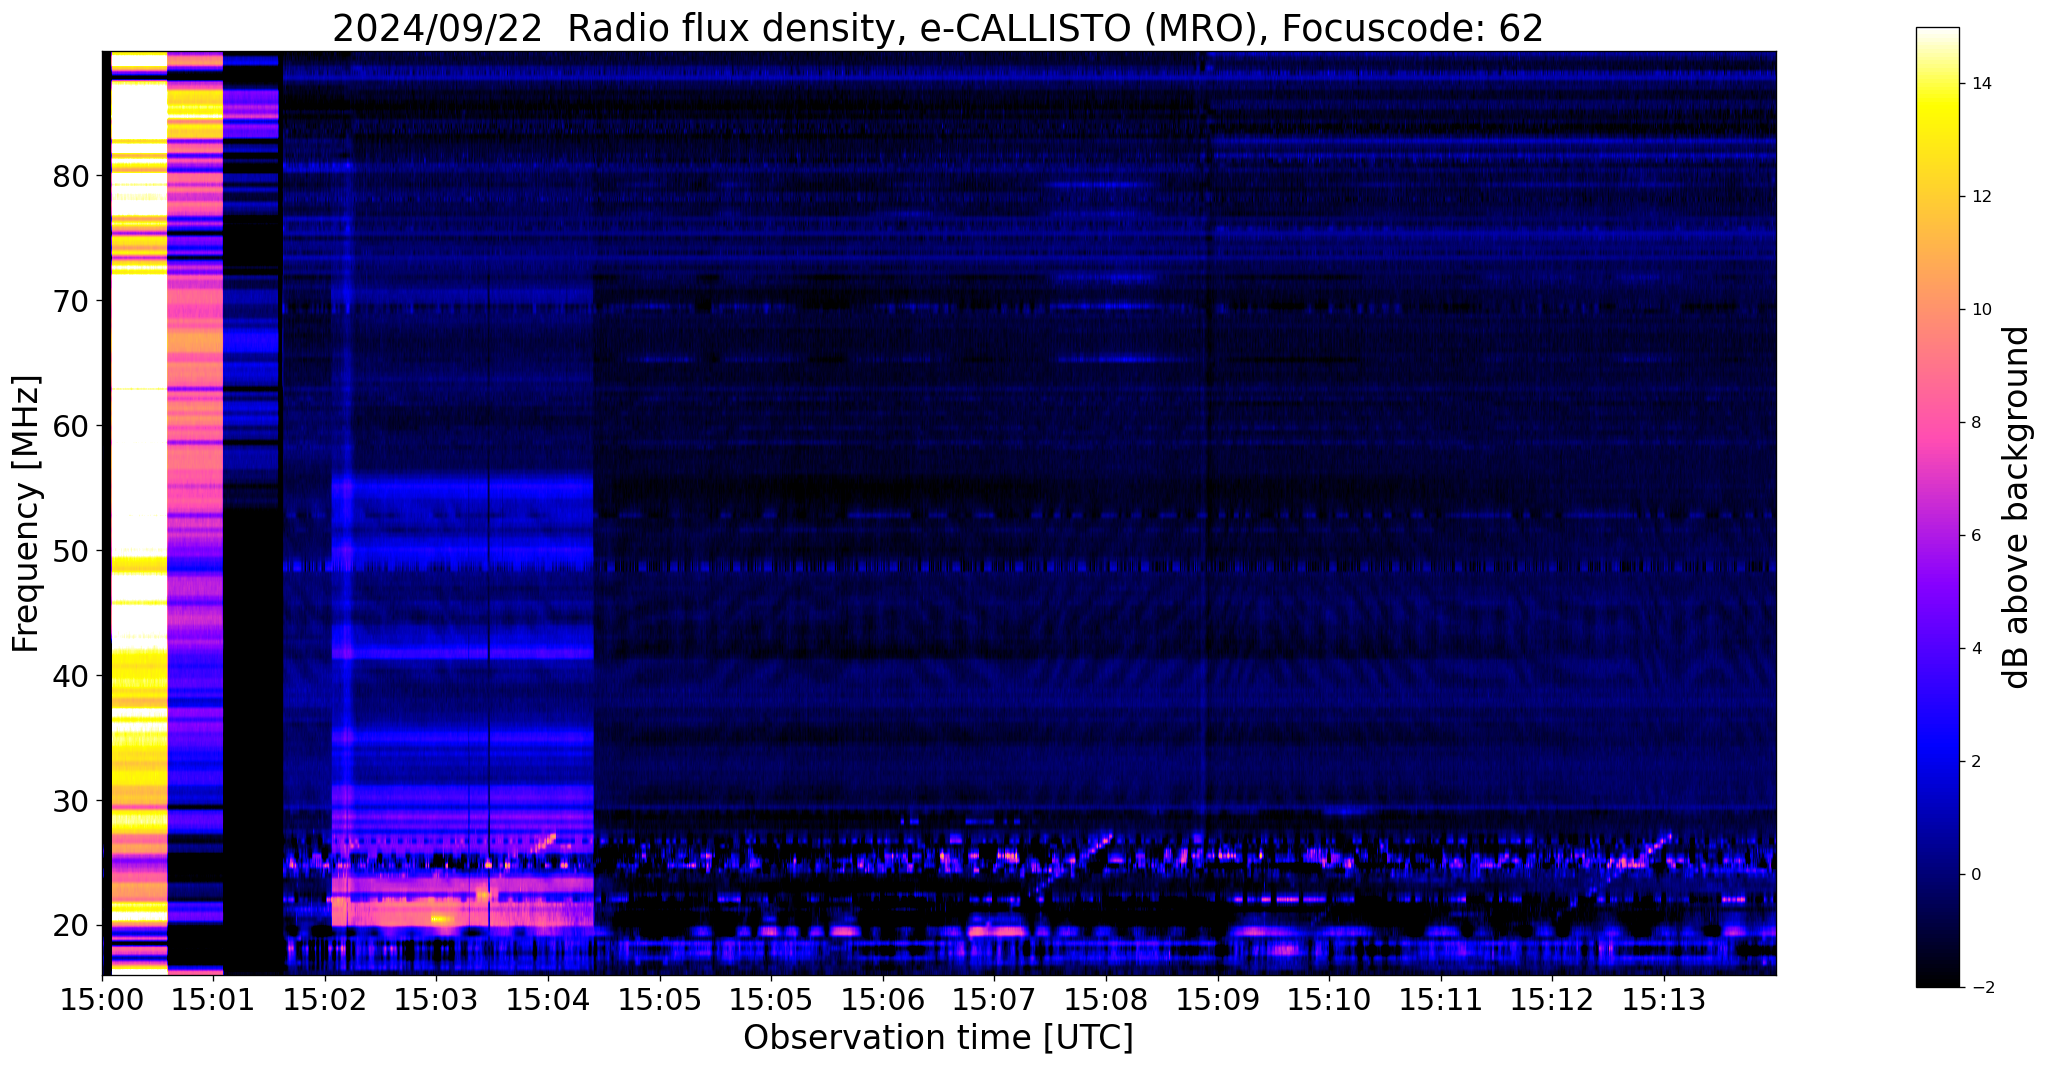The image size is (2047, 1067).
Task: Click the colorbar tick label 0
Action: pos(1974,875)
